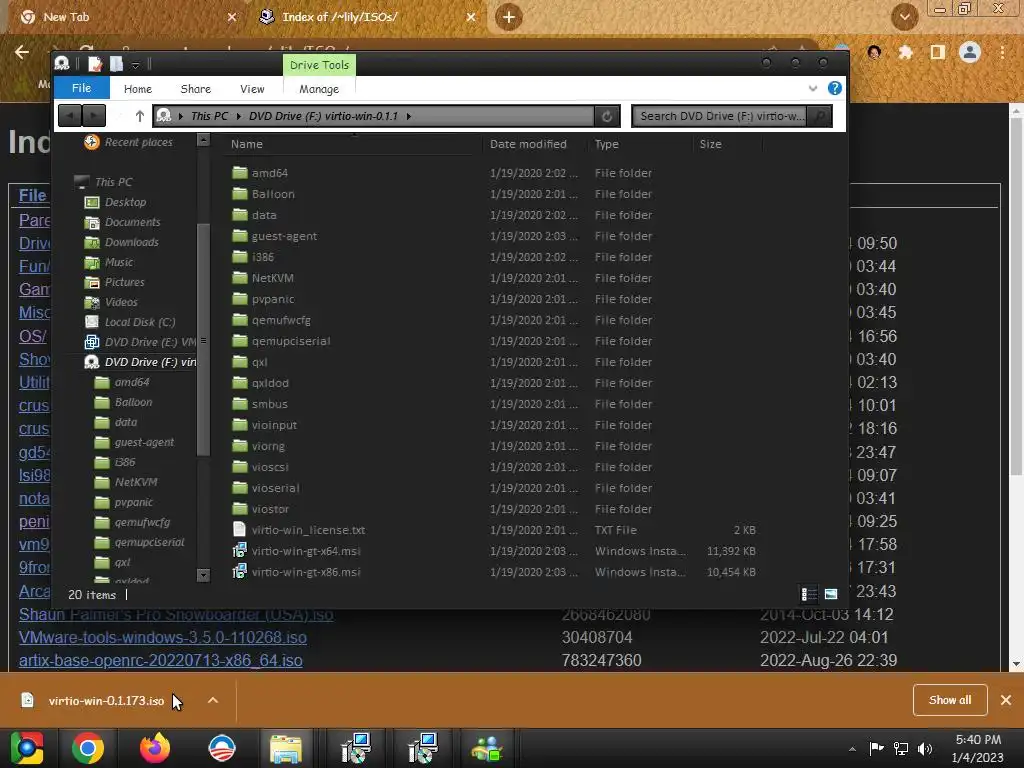
Task: Open the Home ribbon tab
Action: click(x=138, y=89)
